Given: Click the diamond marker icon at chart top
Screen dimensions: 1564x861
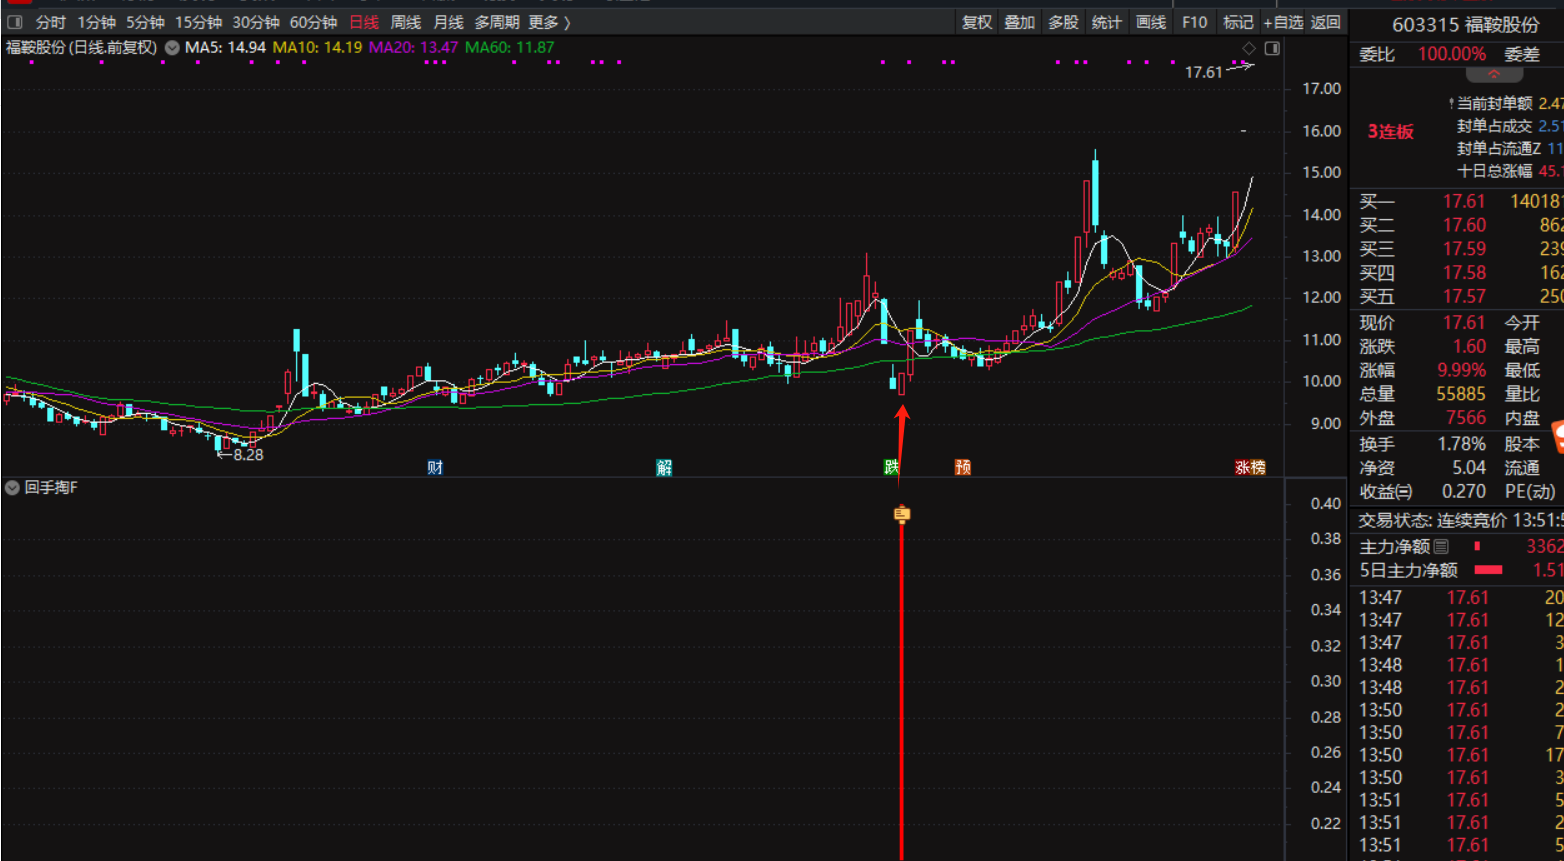Looking at the screenshot, I should click(x=1248, y=48).
